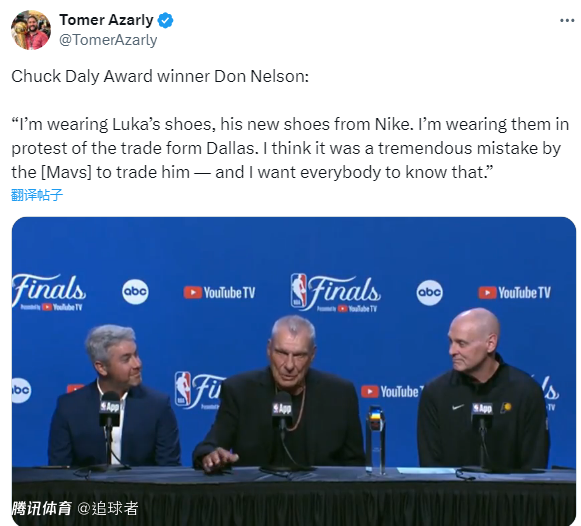
Task: Click the man in the navy blazer
Action: click(x=113, y=396)
